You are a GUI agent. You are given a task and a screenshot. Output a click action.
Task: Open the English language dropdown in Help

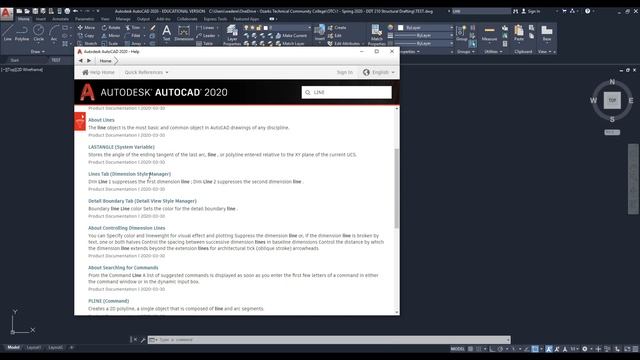pyautogui.click(x=379, y=72)
